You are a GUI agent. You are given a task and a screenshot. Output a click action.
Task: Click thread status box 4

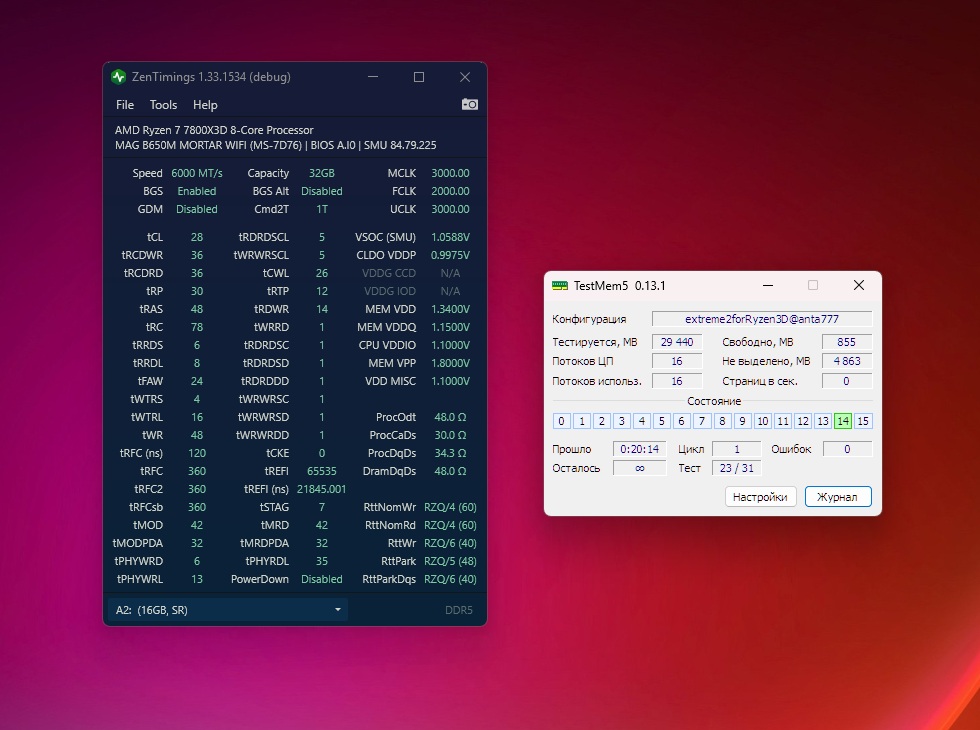(641, 421)
